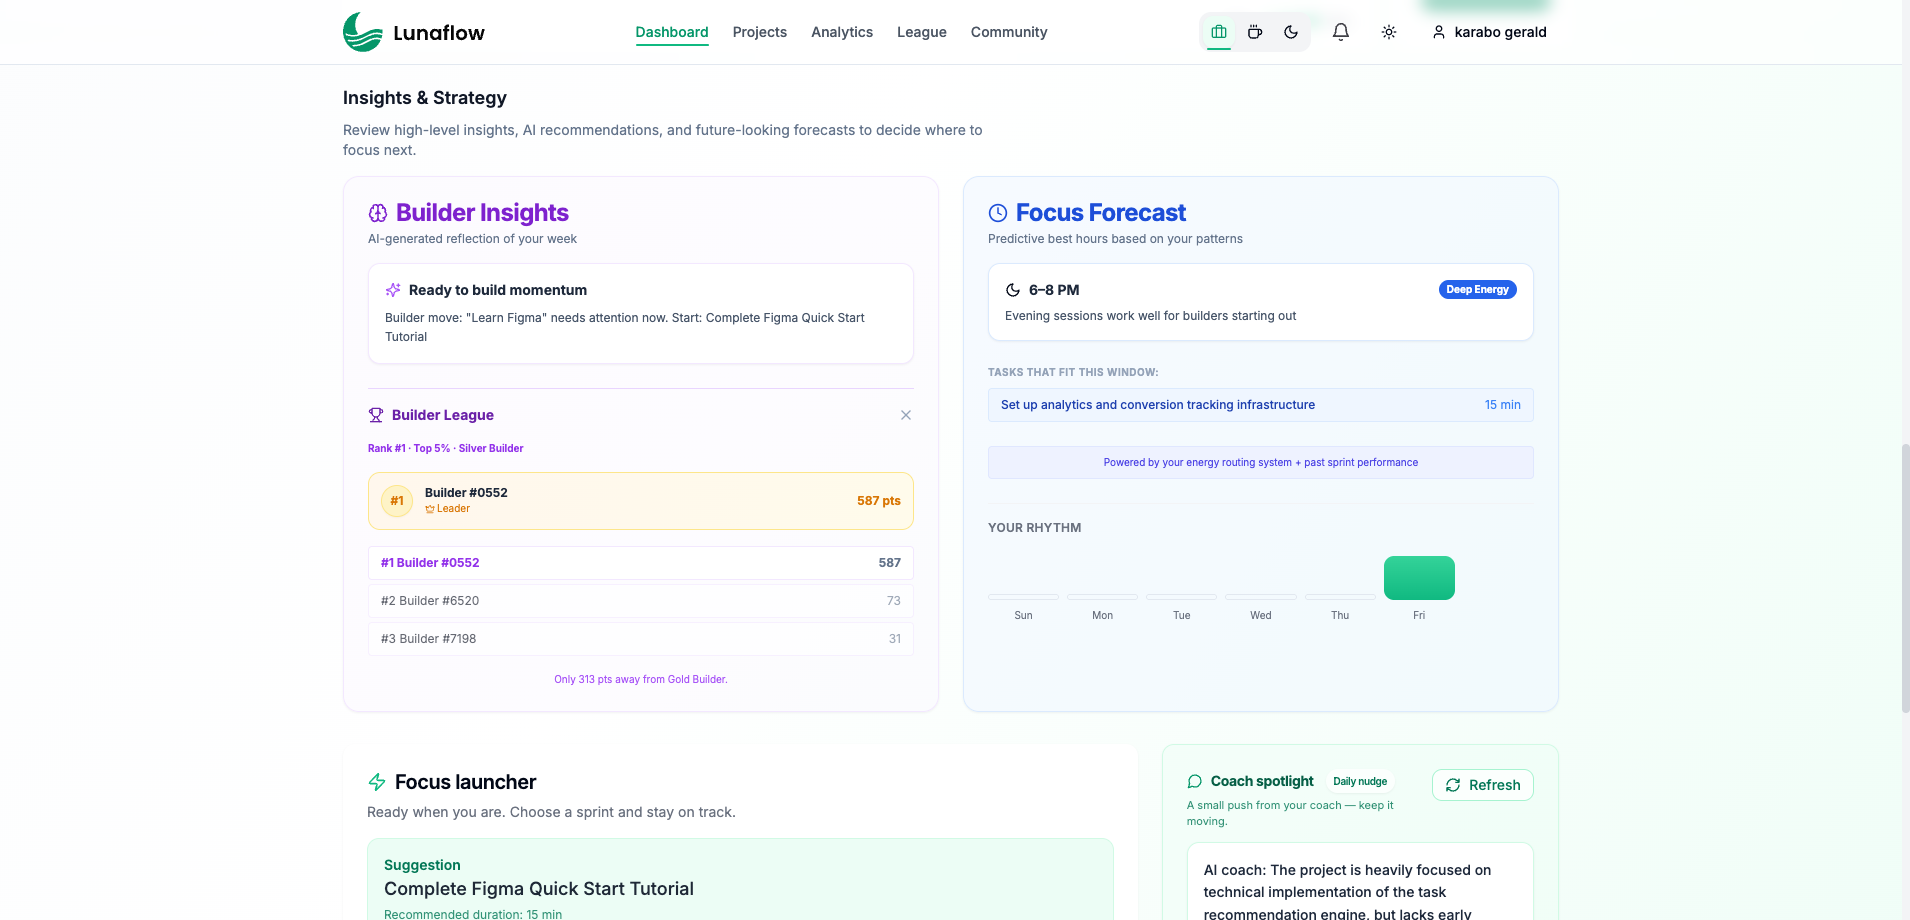The width and height of the screenshot is (1910, 920).
Task: Click the trophy icon next to Builder League
Action: (x=376, y=415)
